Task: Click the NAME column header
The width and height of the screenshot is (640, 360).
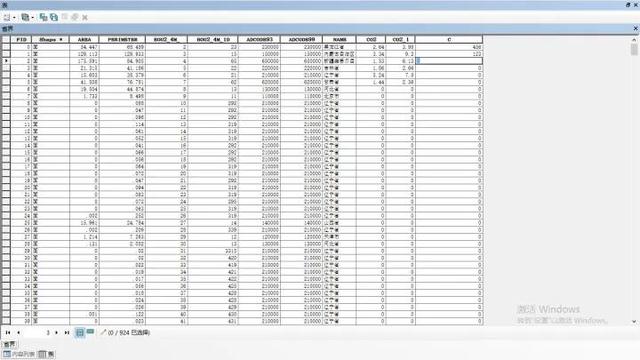Action: click(x=339, y=40)
